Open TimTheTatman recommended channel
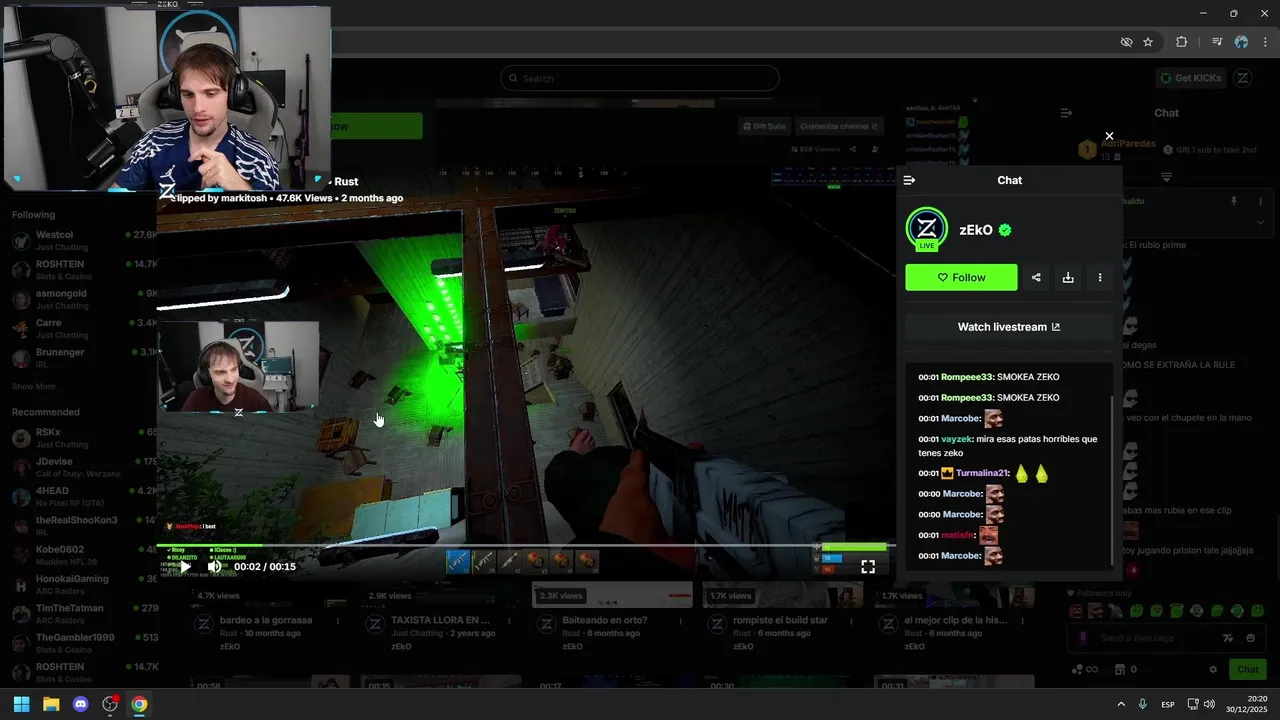1280x720 pixels. (78, 613)
